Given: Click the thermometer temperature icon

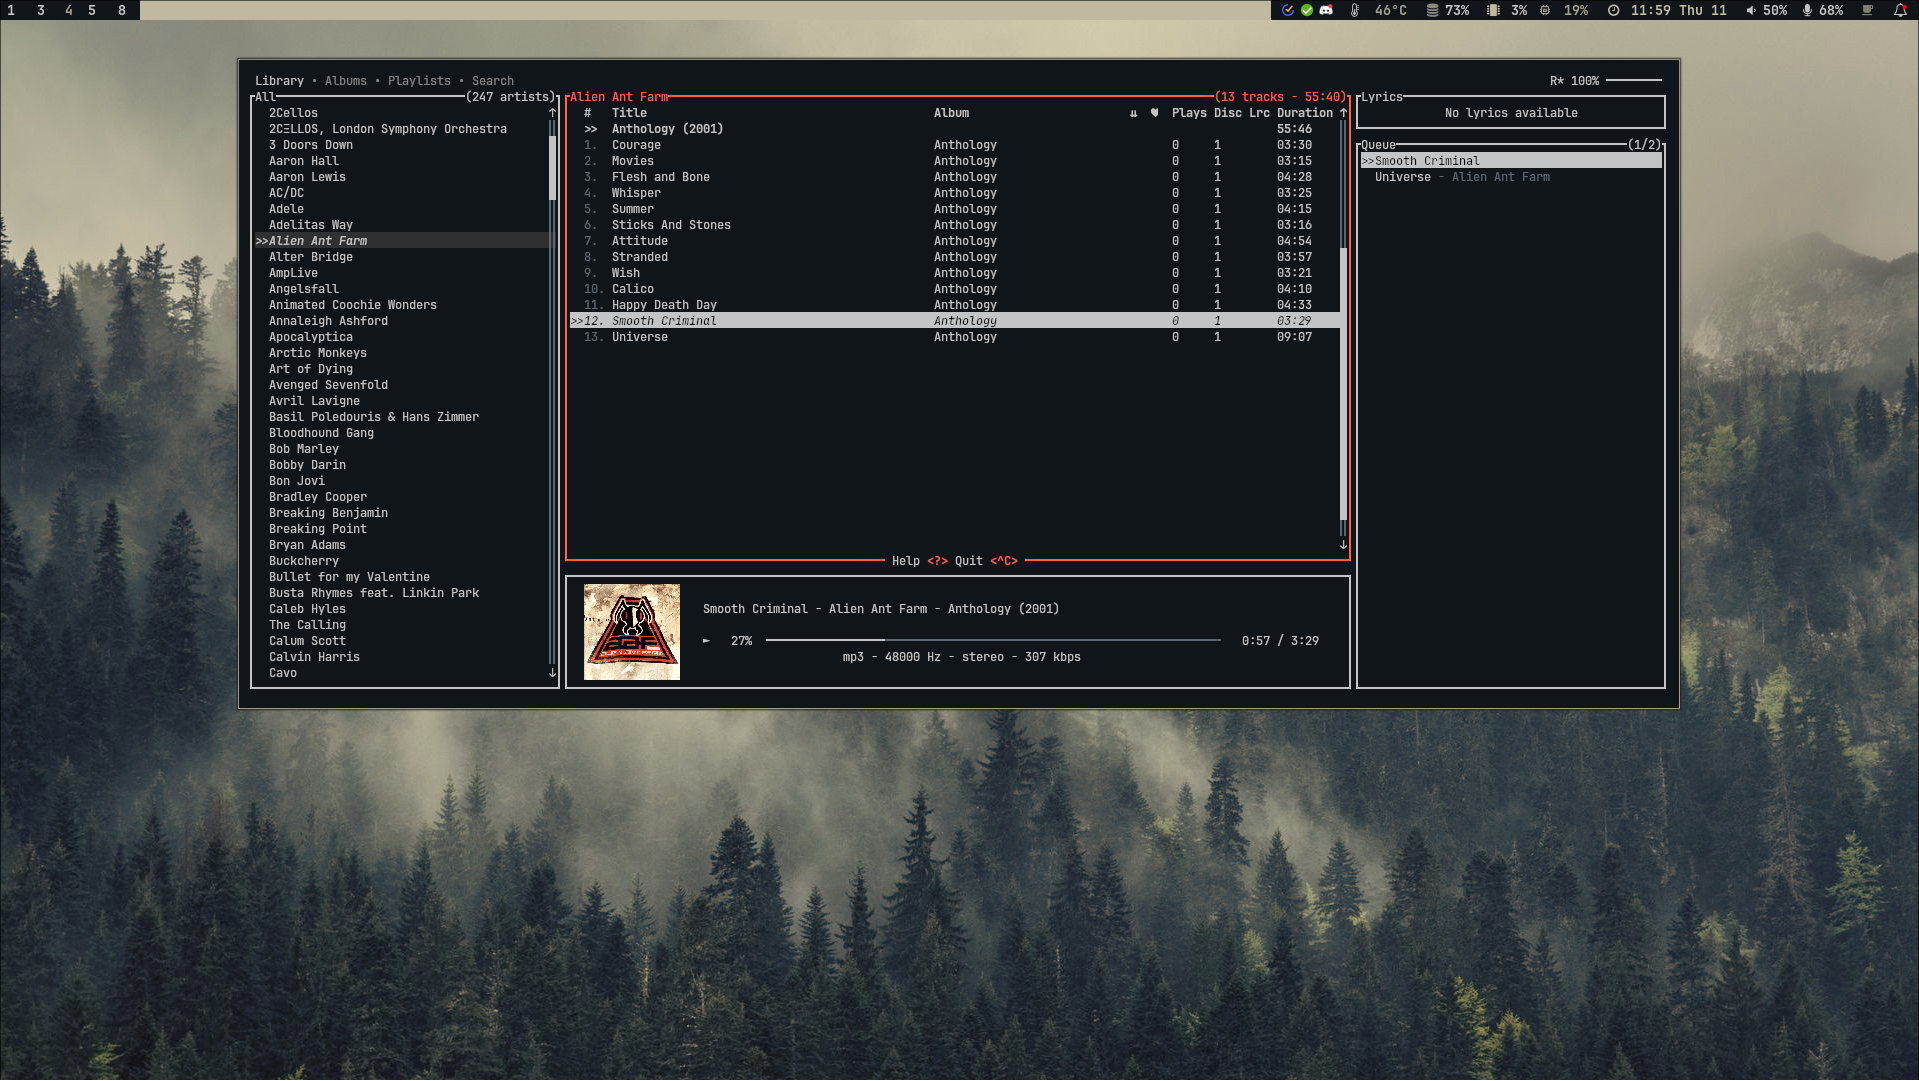Looking at the screenshot, I should coord(1355,10).
